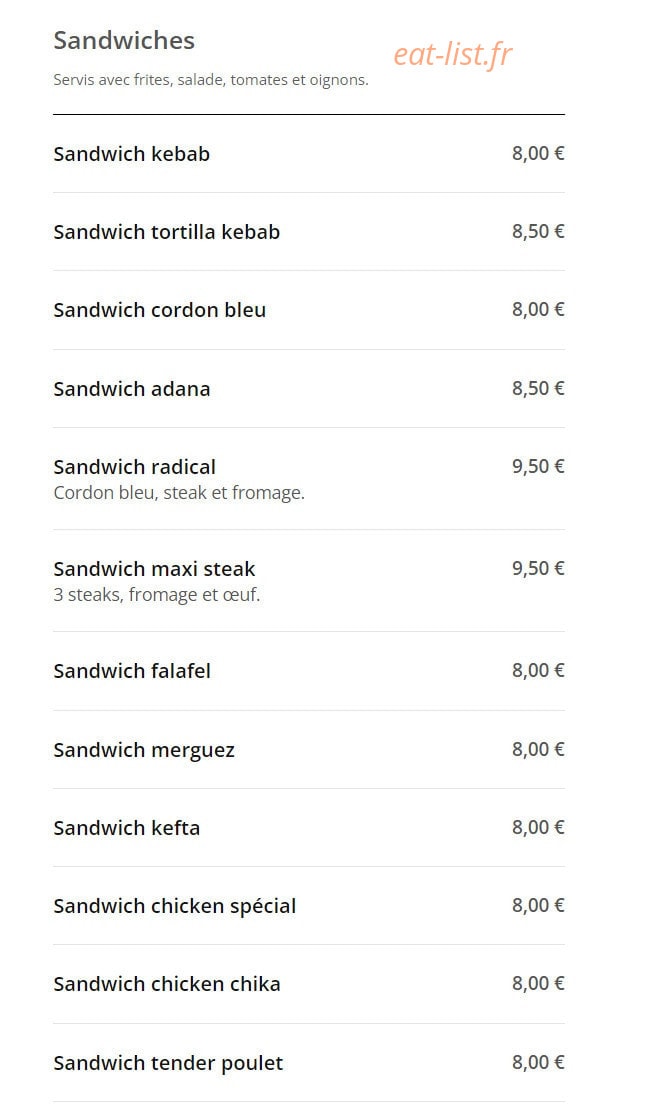Pick Sandwich merguez from the list
The height and width of the screenshot is (1108, 645).
point(144,750)
